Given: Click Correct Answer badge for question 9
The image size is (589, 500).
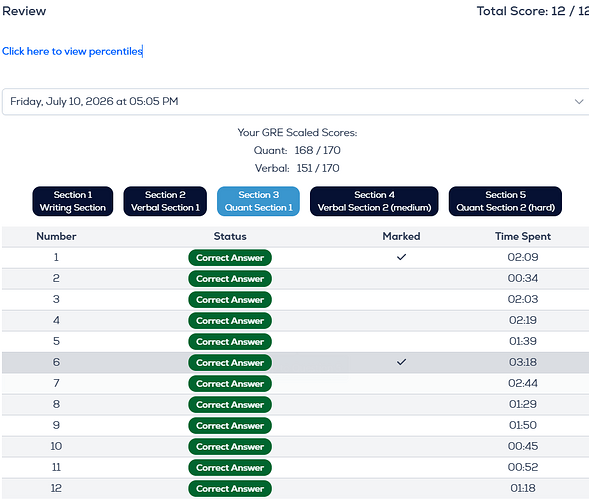Looking at the screenshot, I should 230,426.
